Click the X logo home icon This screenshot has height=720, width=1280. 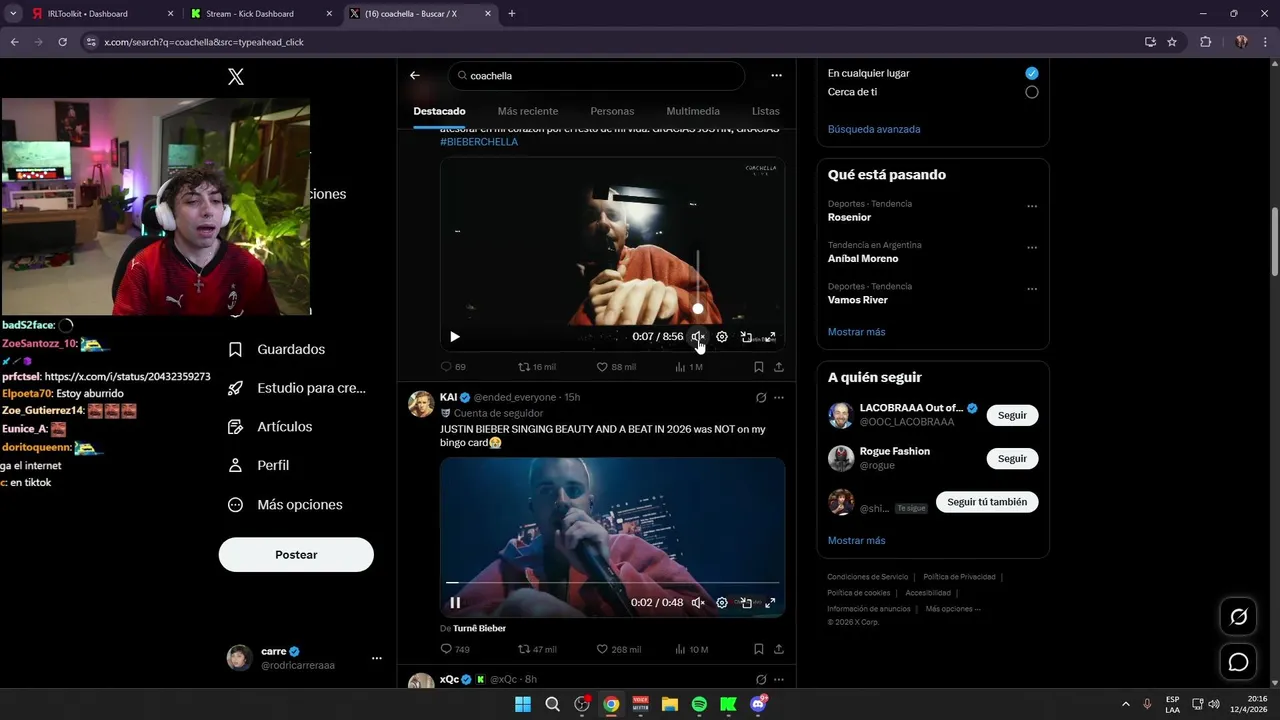pos(236,77)
